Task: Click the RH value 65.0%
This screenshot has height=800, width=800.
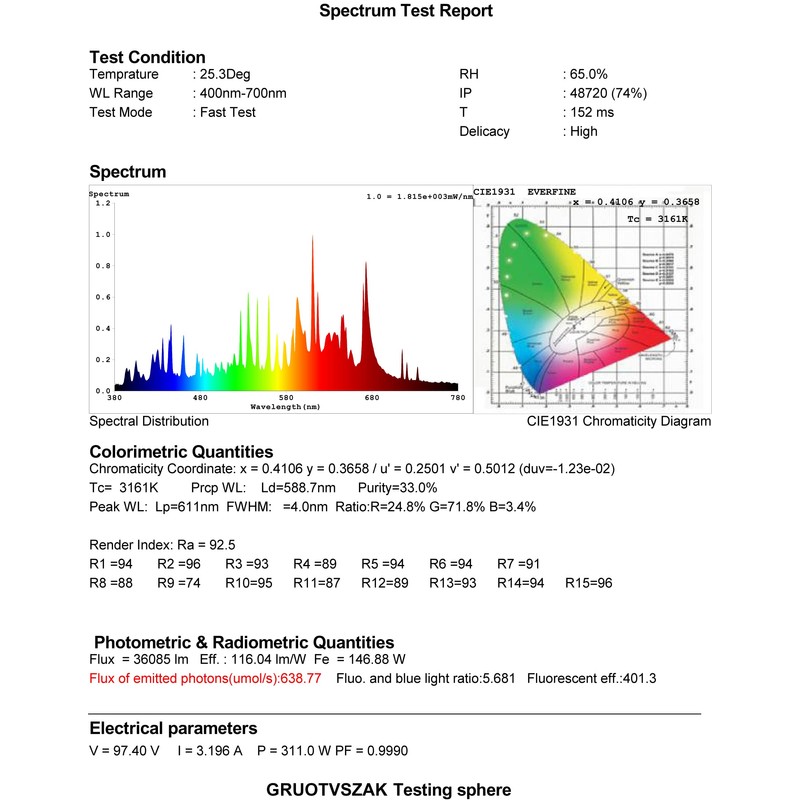Action: (x=588, y=74)
